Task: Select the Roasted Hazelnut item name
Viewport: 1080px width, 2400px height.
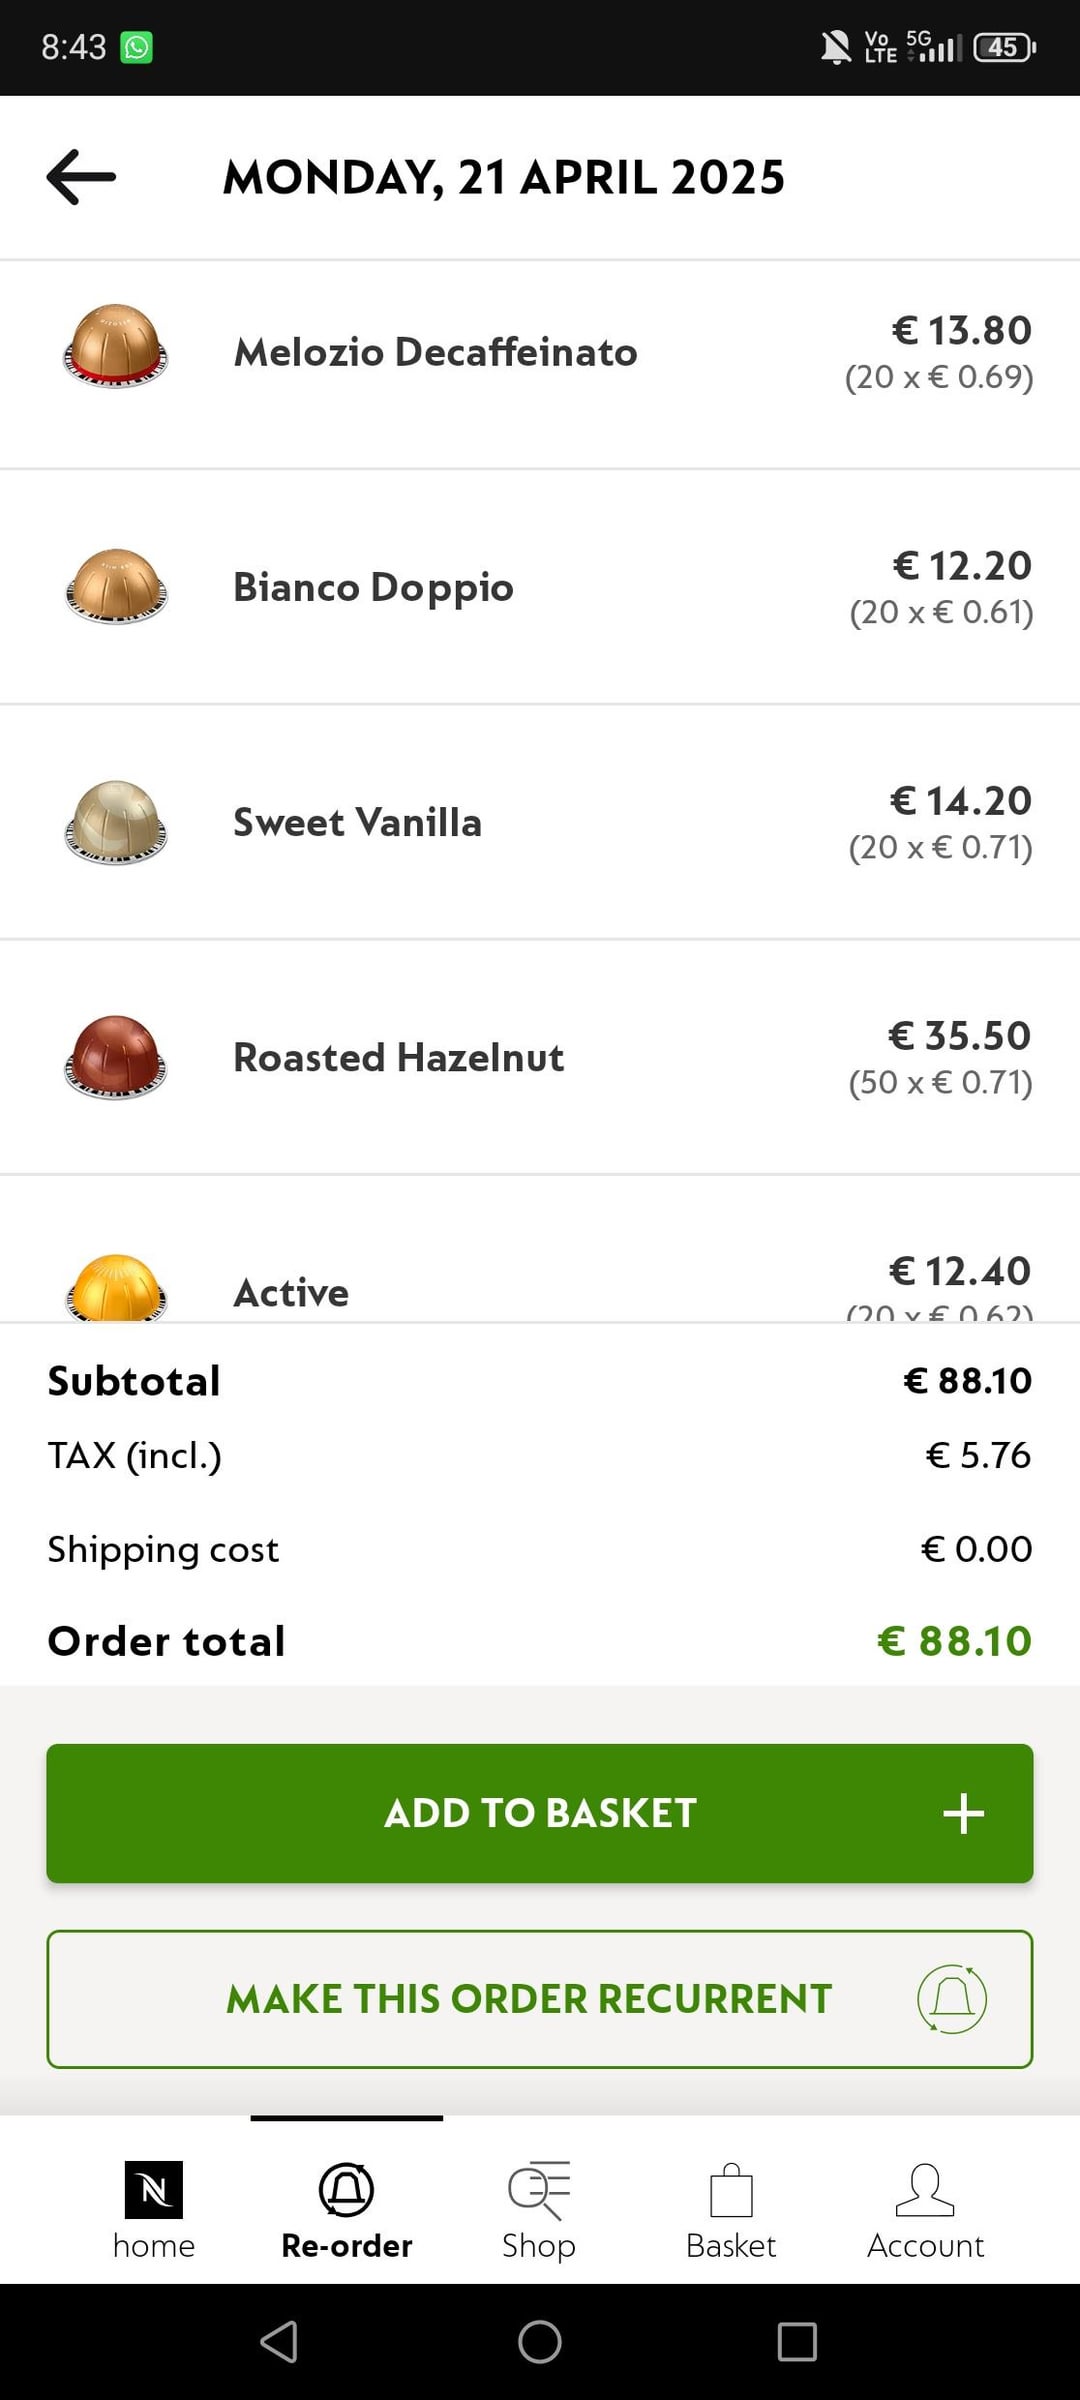Action: (x=398, y=1057)
